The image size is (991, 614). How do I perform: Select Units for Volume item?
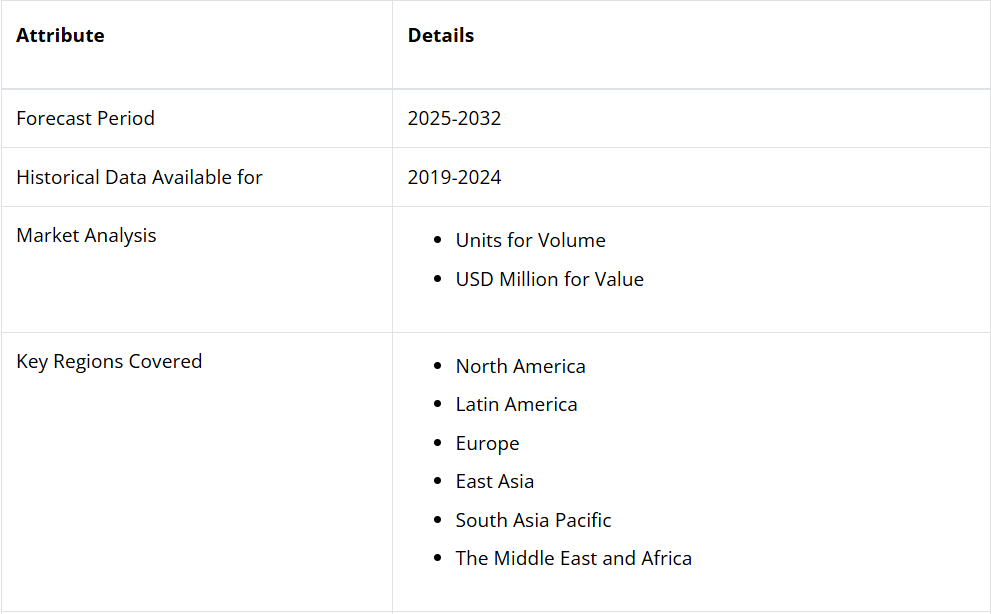pyautogui.click(x=530, y=240)
